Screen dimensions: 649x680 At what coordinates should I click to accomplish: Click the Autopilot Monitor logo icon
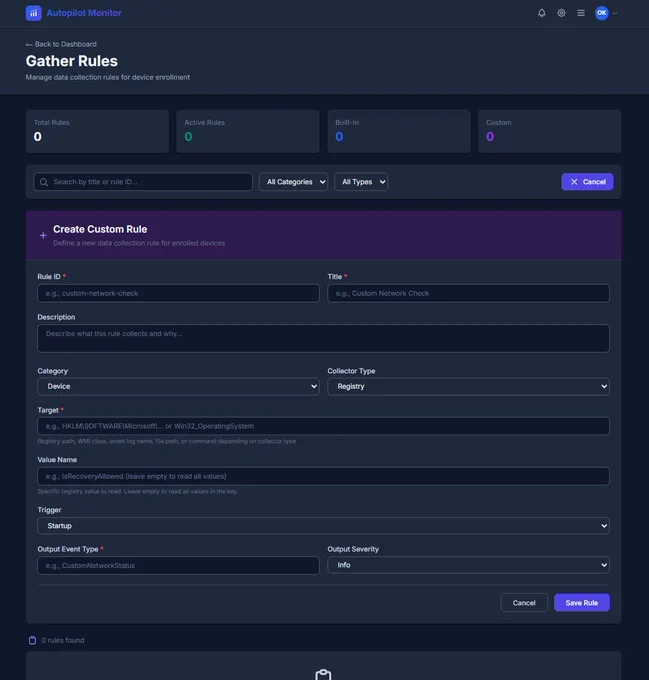[x=33, y=13]
